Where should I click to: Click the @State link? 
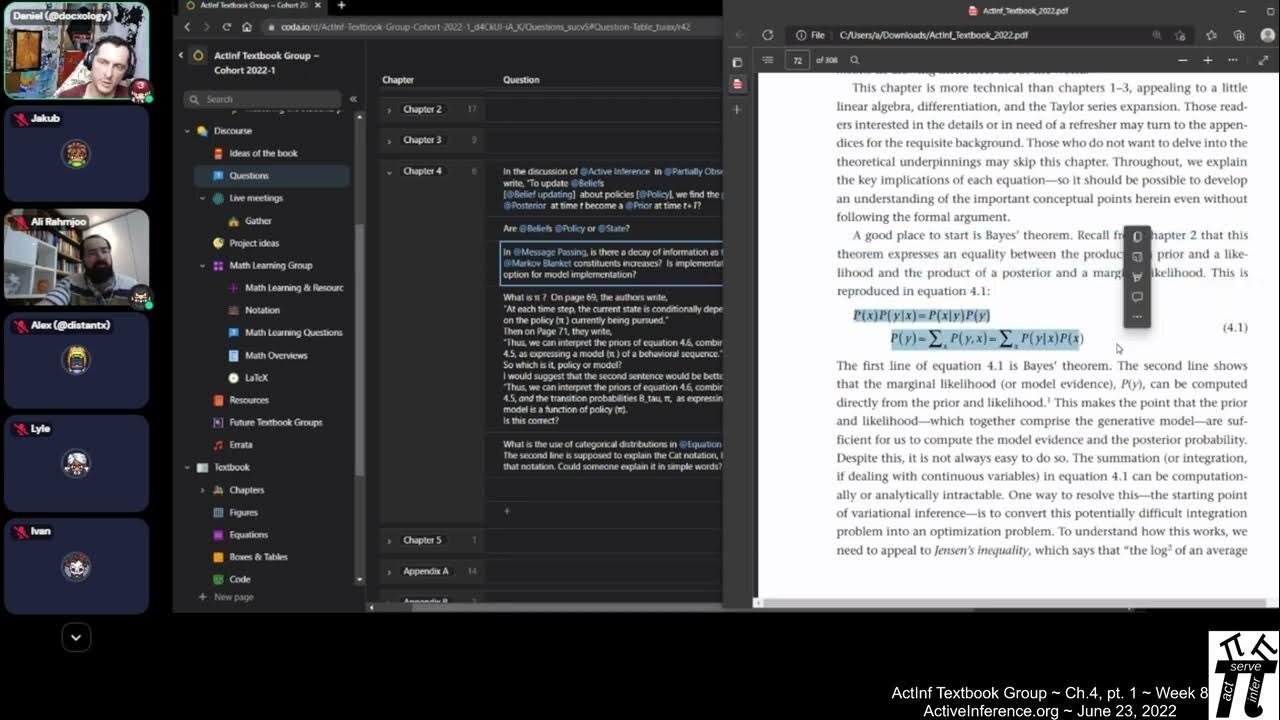click(612, 229)
